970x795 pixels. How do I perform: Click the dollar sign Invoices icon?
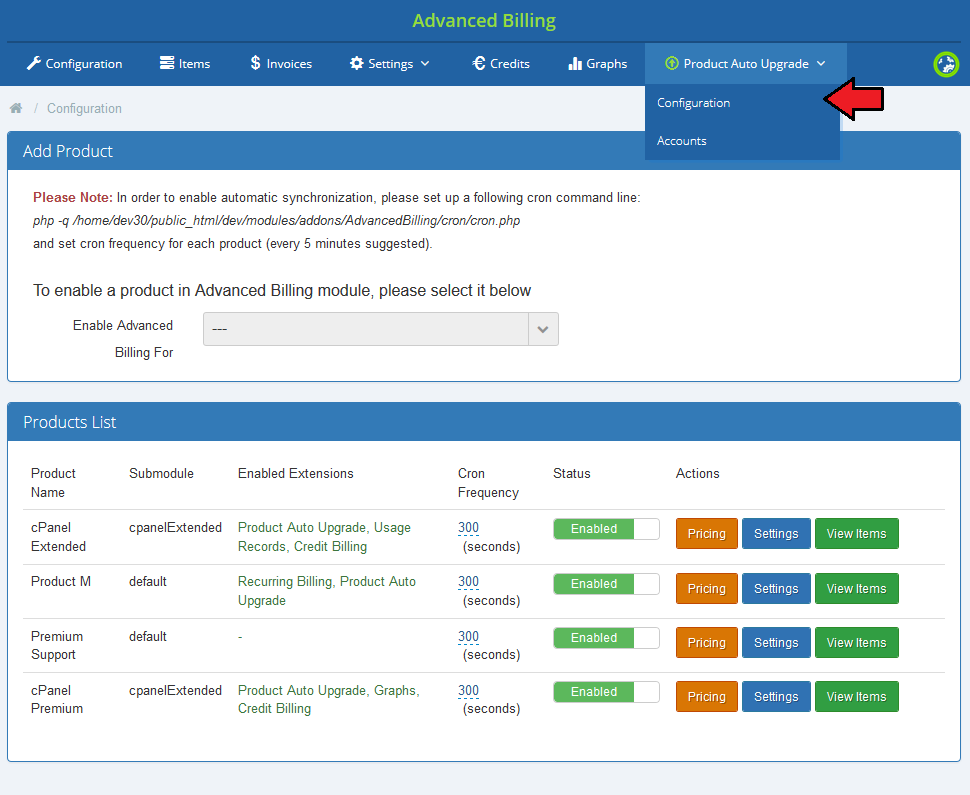[255, 63]
